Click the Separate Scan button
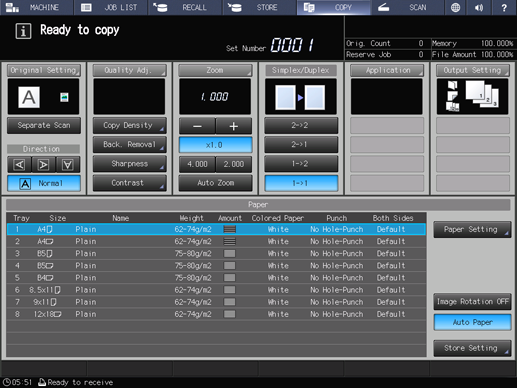517x388 pixels. point(44,125)
